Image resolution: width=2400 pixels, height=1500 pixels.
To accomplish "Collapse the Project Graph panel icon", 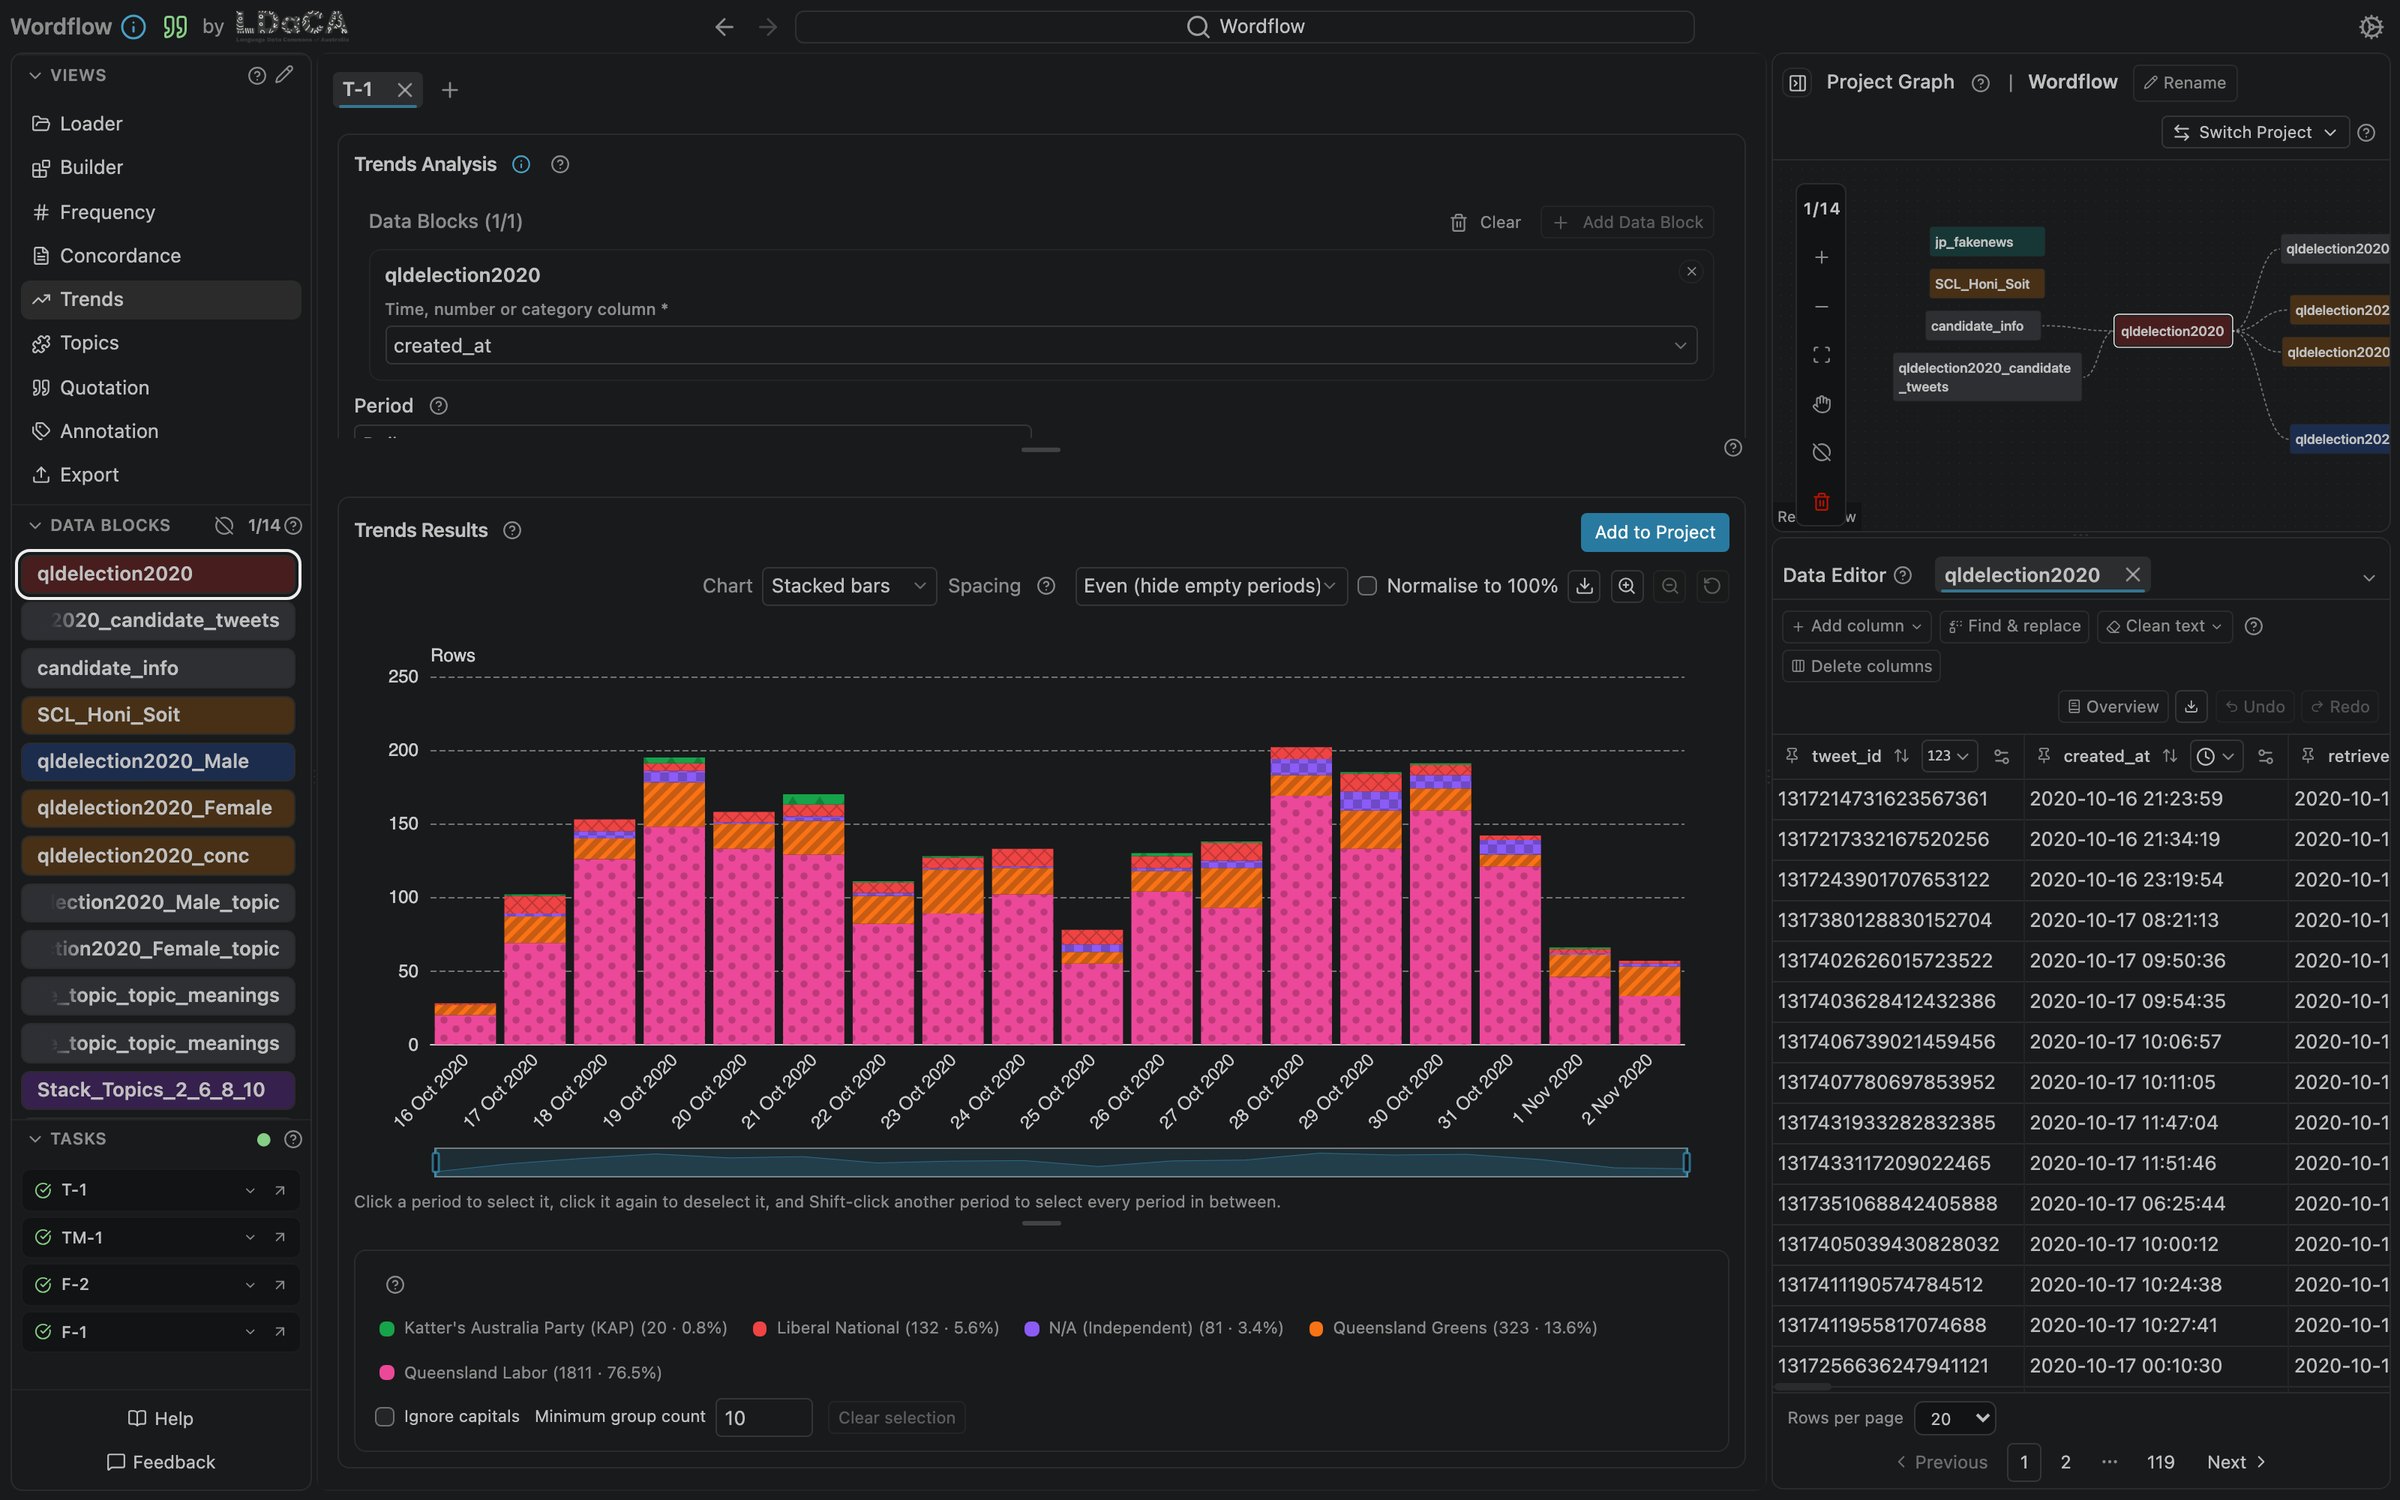I will [x=1797, y=83].
